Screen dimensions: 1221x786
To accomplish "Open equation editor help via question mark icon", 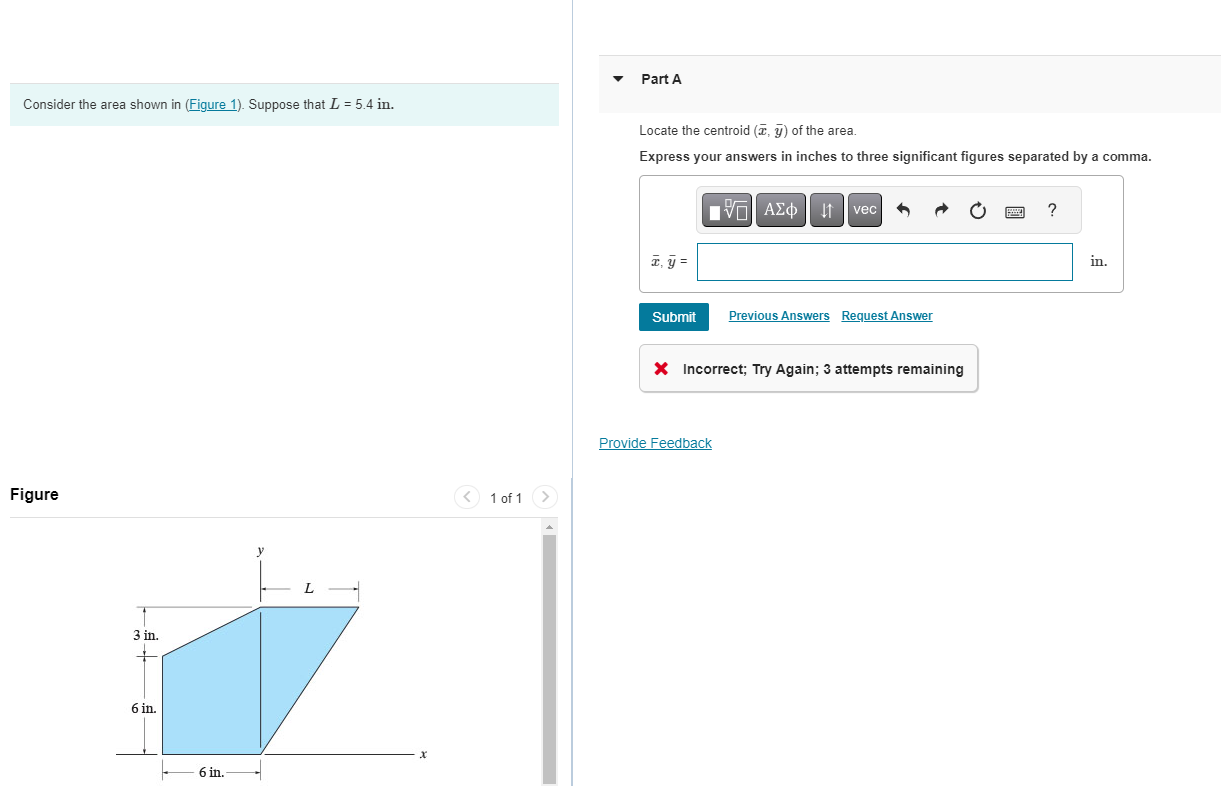I will click(x=1051, y=210).
